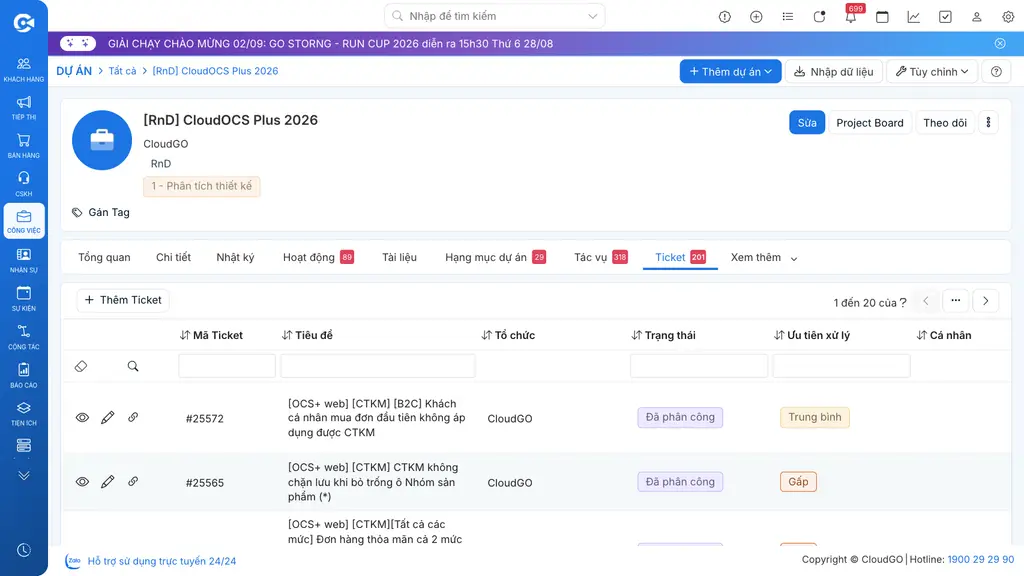Open the top bar checklist task icon
This screenshot has height=576, width=1024.
[x=945, y=17]
